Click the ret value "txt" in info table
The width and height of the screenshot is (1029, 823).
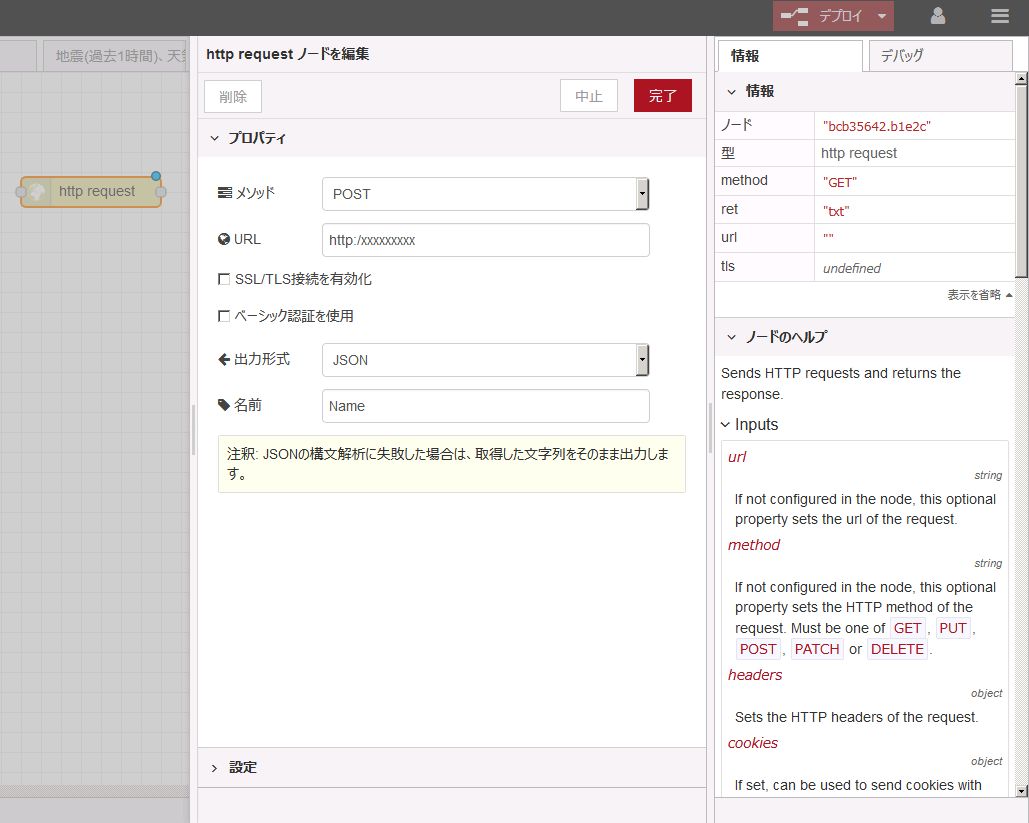(836, 211)
